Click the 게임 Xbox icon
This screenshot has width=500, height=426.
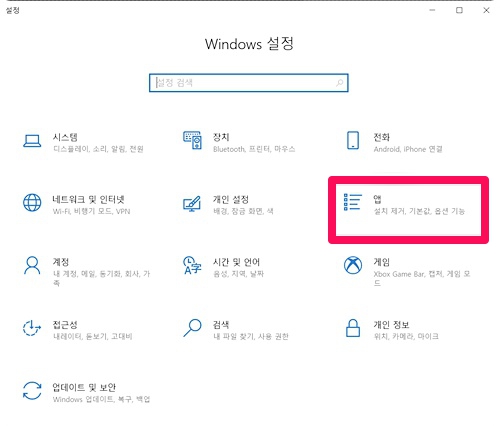pos(353,265)
